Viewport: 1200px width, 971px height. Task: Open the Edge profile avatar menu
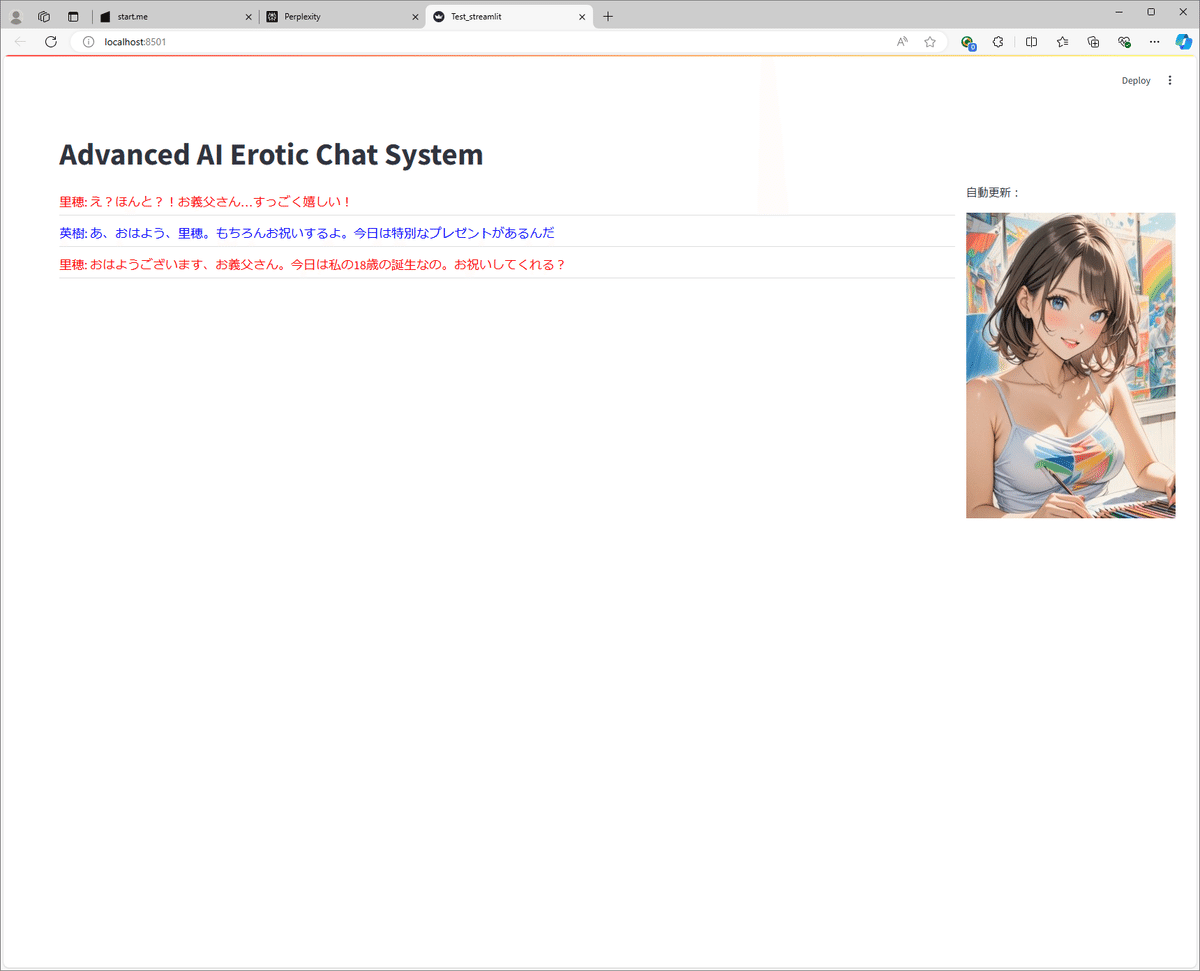coord(16,16)
